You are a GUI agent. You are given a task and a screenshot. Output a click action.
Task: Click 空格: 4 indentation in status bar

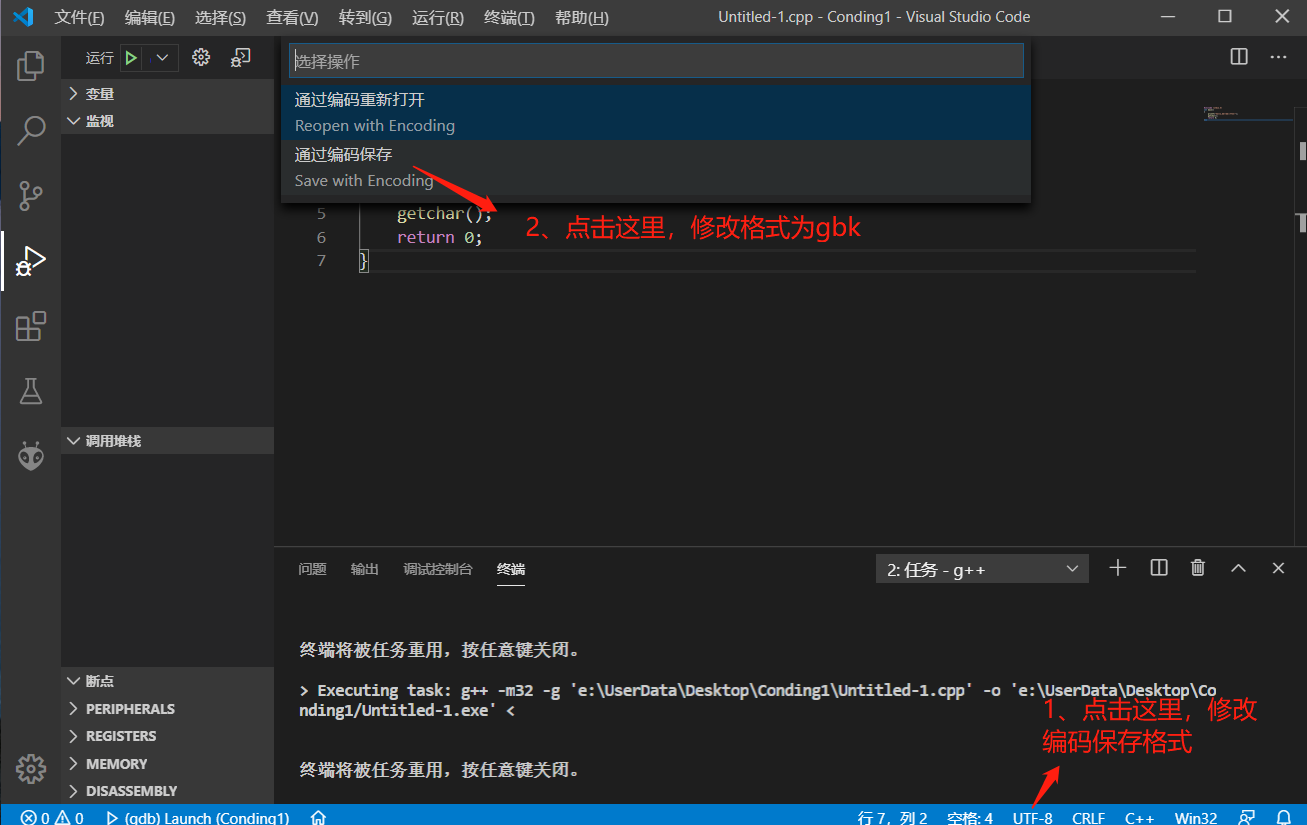coord(969,817)
